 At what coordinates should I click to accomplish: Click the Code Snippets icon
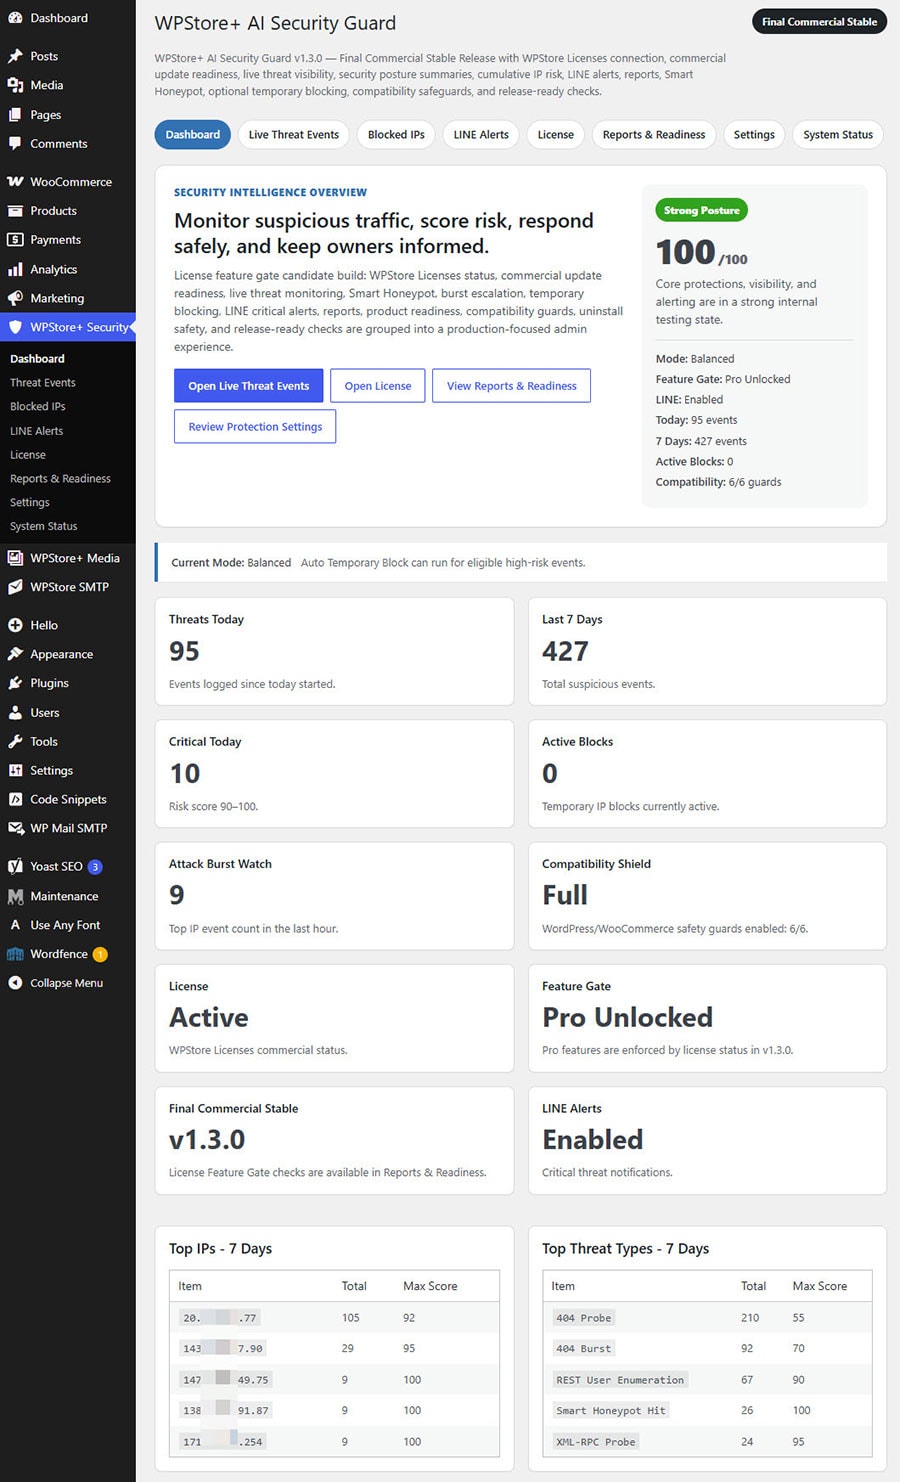tap(15, 800)
